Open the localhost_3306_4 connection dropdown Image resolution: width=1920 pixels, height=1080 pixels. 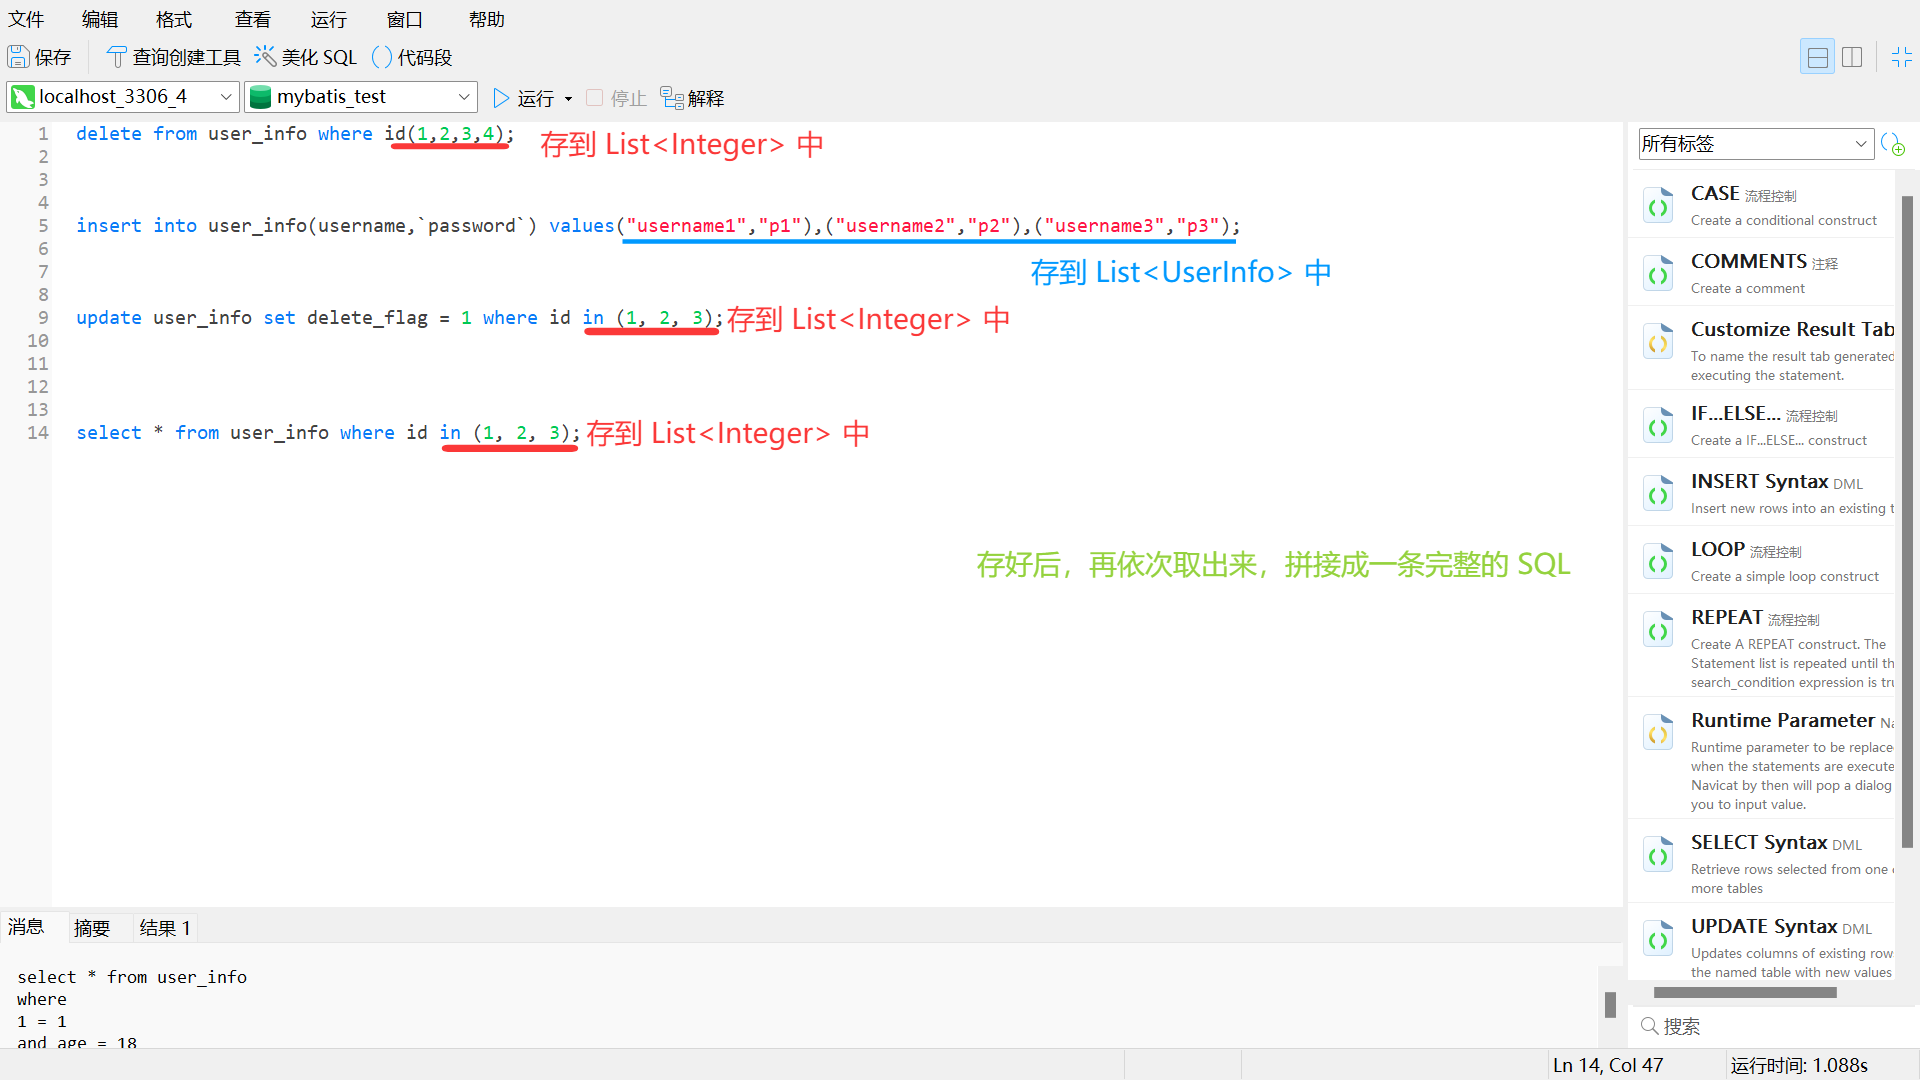coord(226,97)
